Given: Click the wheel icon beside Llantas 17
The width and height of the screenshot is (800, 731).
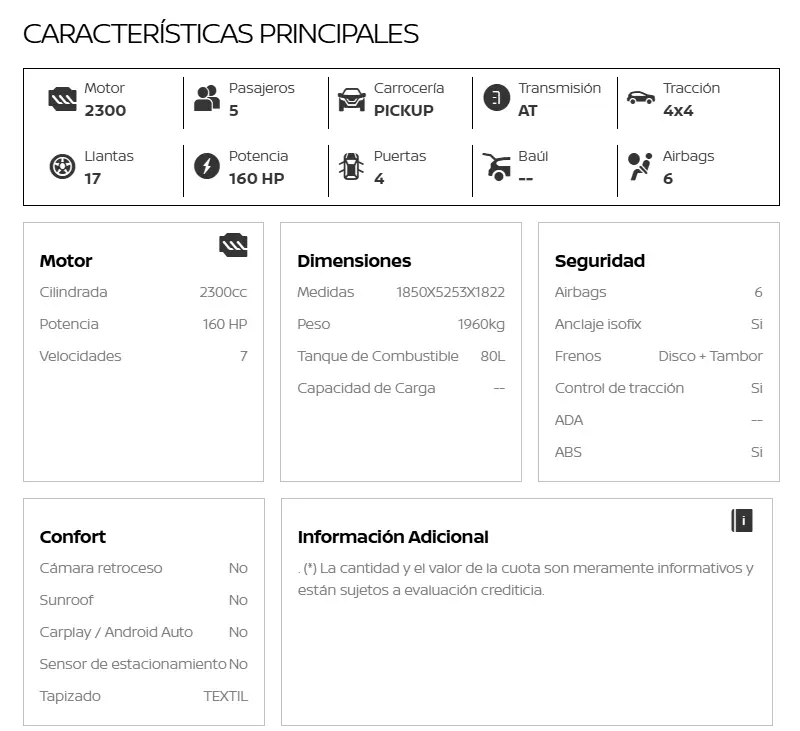Looking at the screenshot, I should (x=62, y=166).
